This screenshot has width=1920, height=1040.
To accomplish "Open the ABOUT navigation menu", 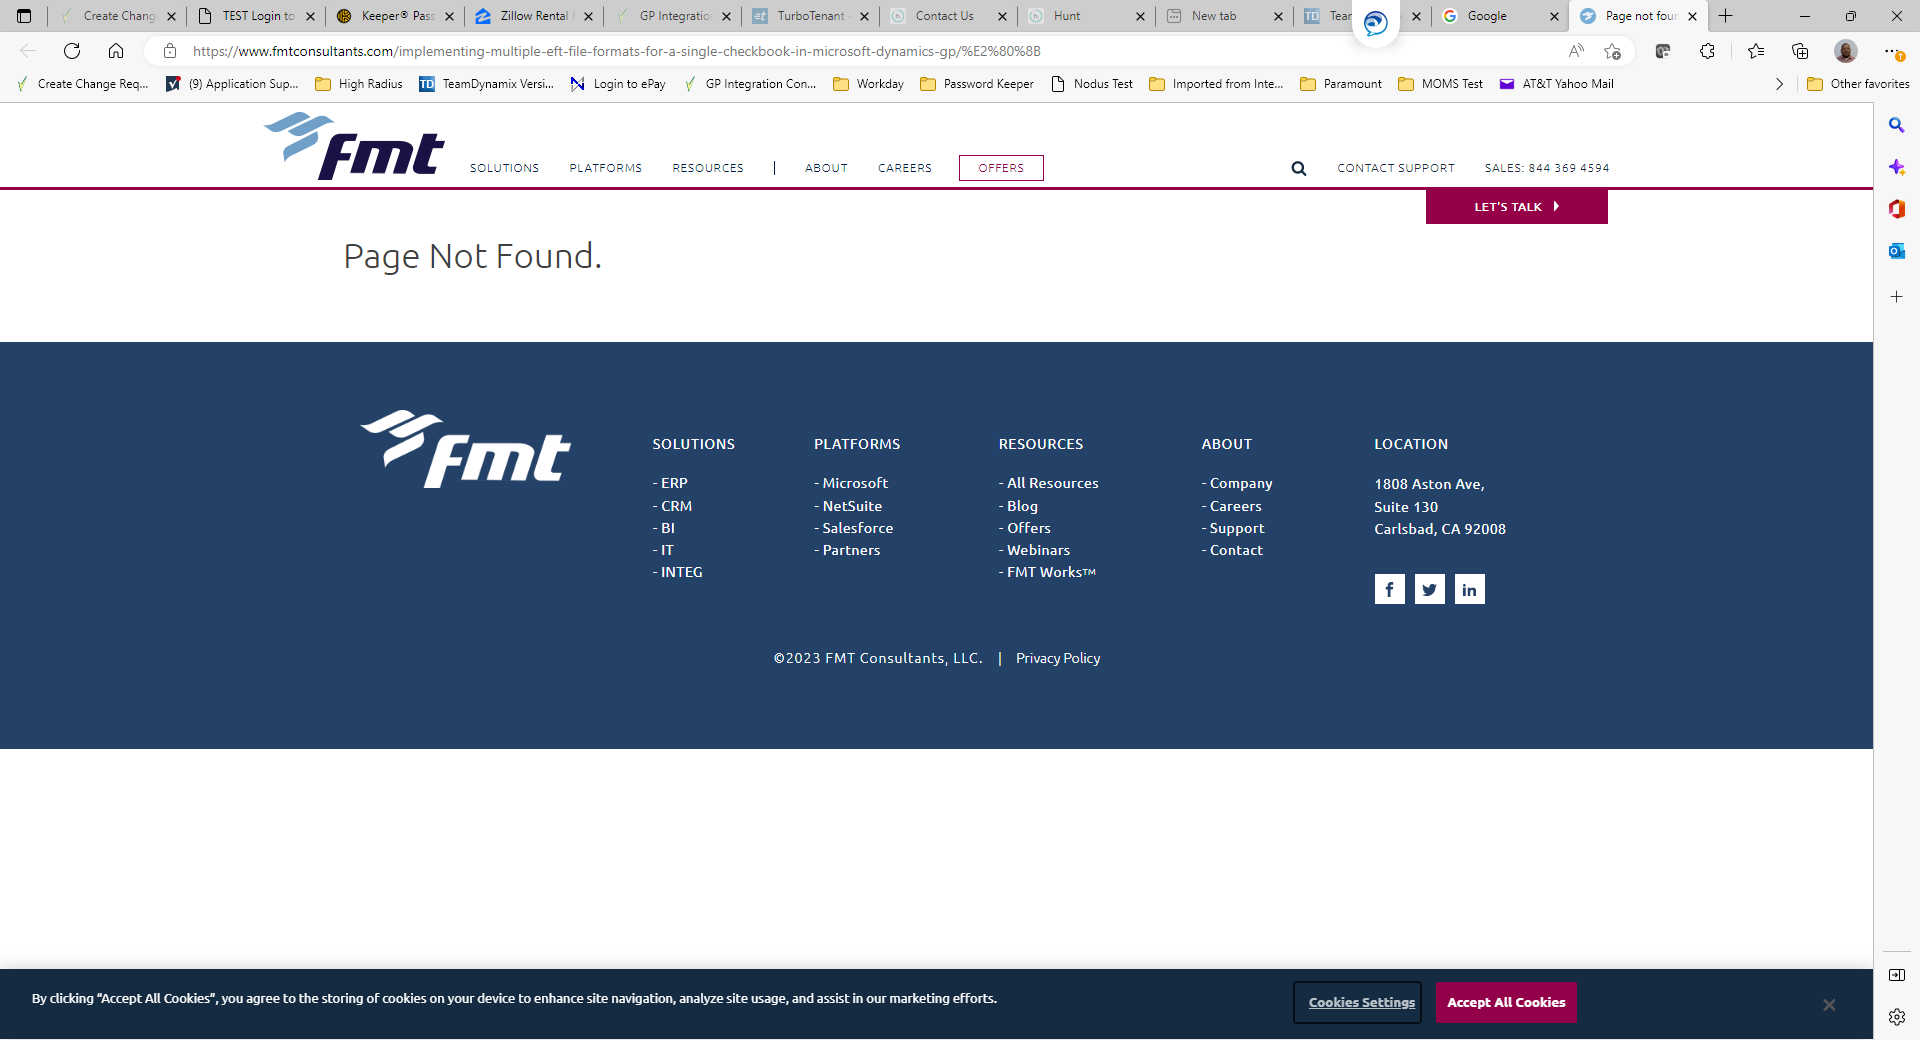I will [x=826, y=168].
